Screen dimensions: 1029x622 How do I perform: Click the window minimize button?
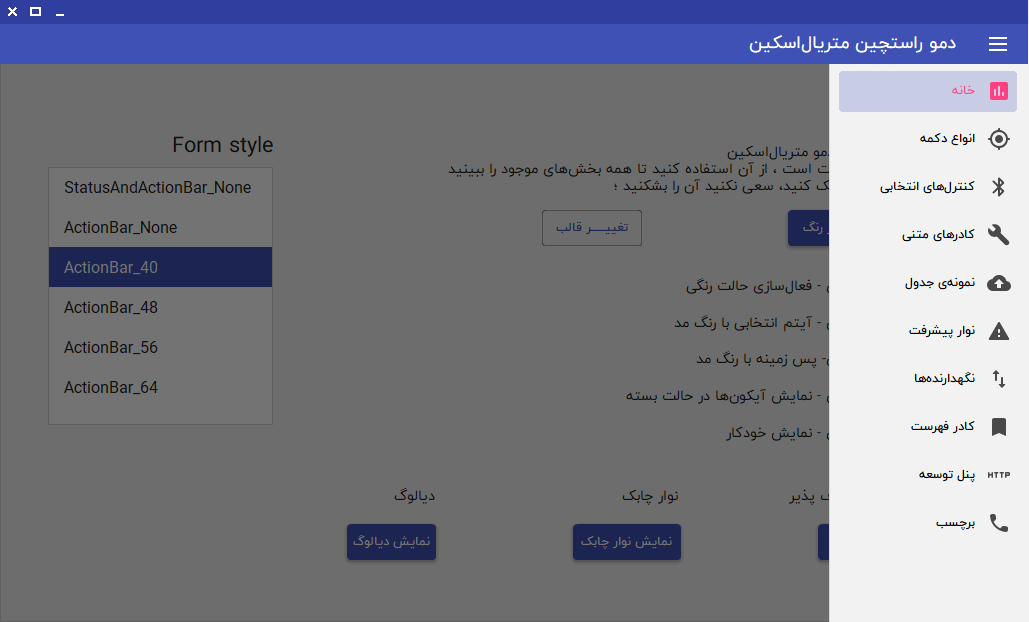point(60,13)
